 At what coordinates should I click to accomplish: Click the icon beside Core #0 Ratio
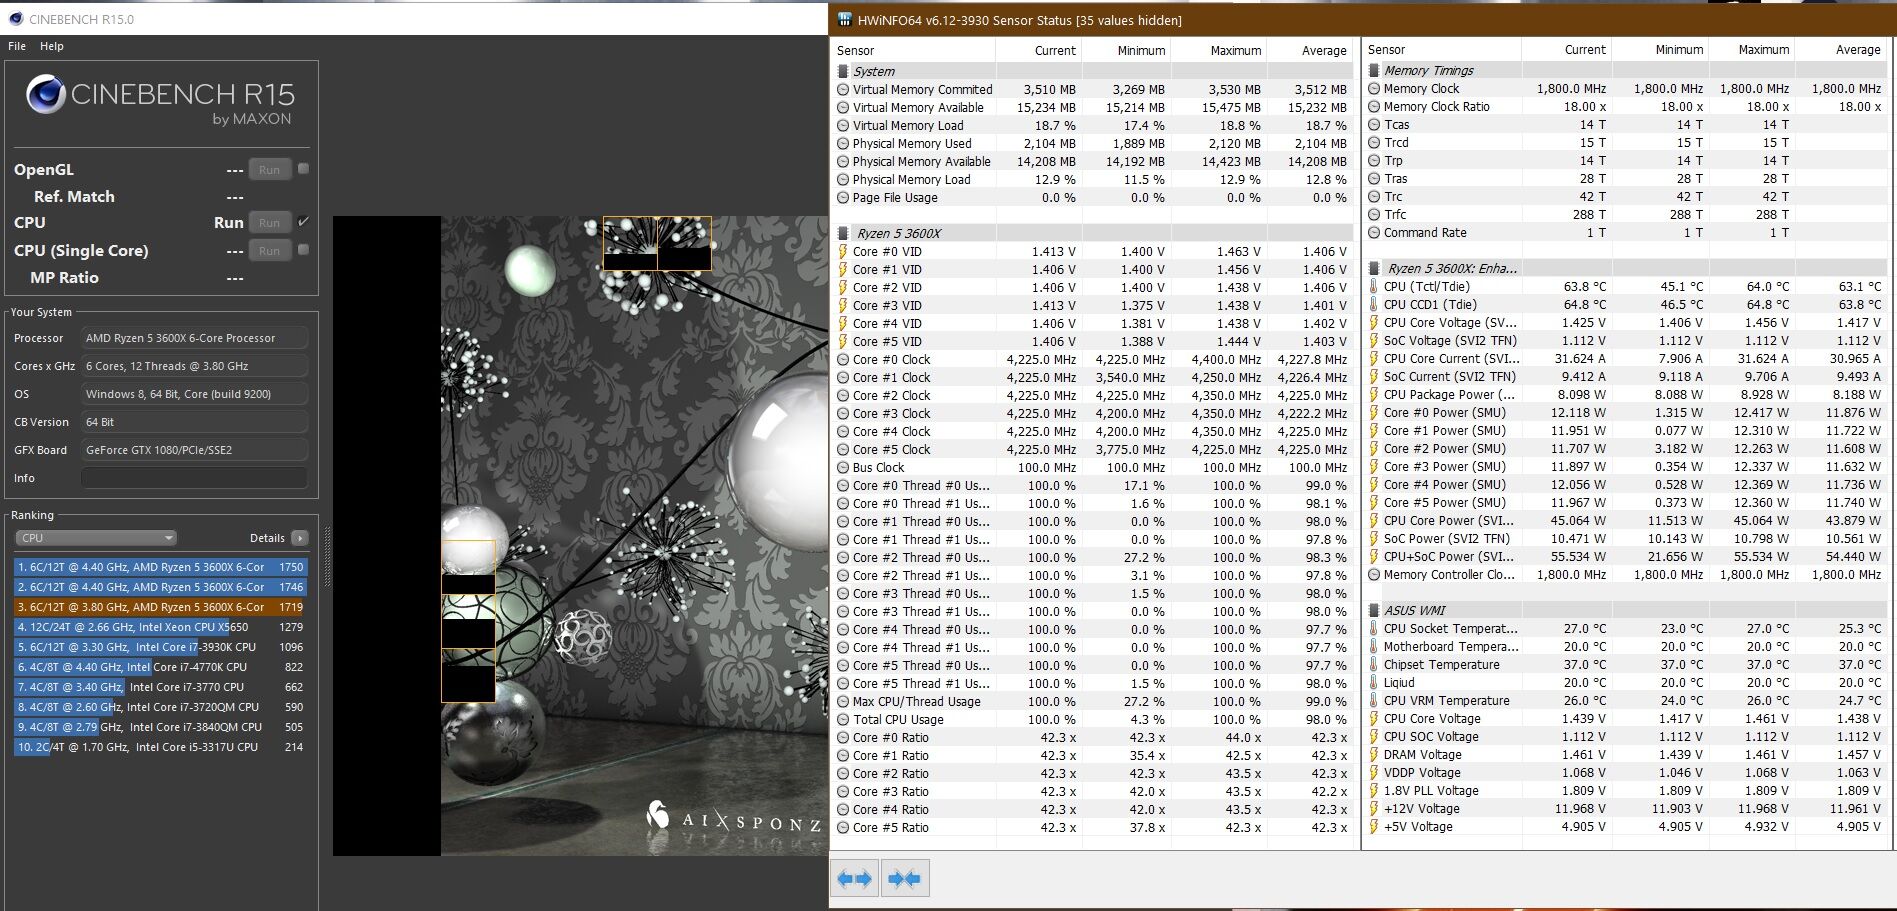pyautogui.click(x=843, y=738)
